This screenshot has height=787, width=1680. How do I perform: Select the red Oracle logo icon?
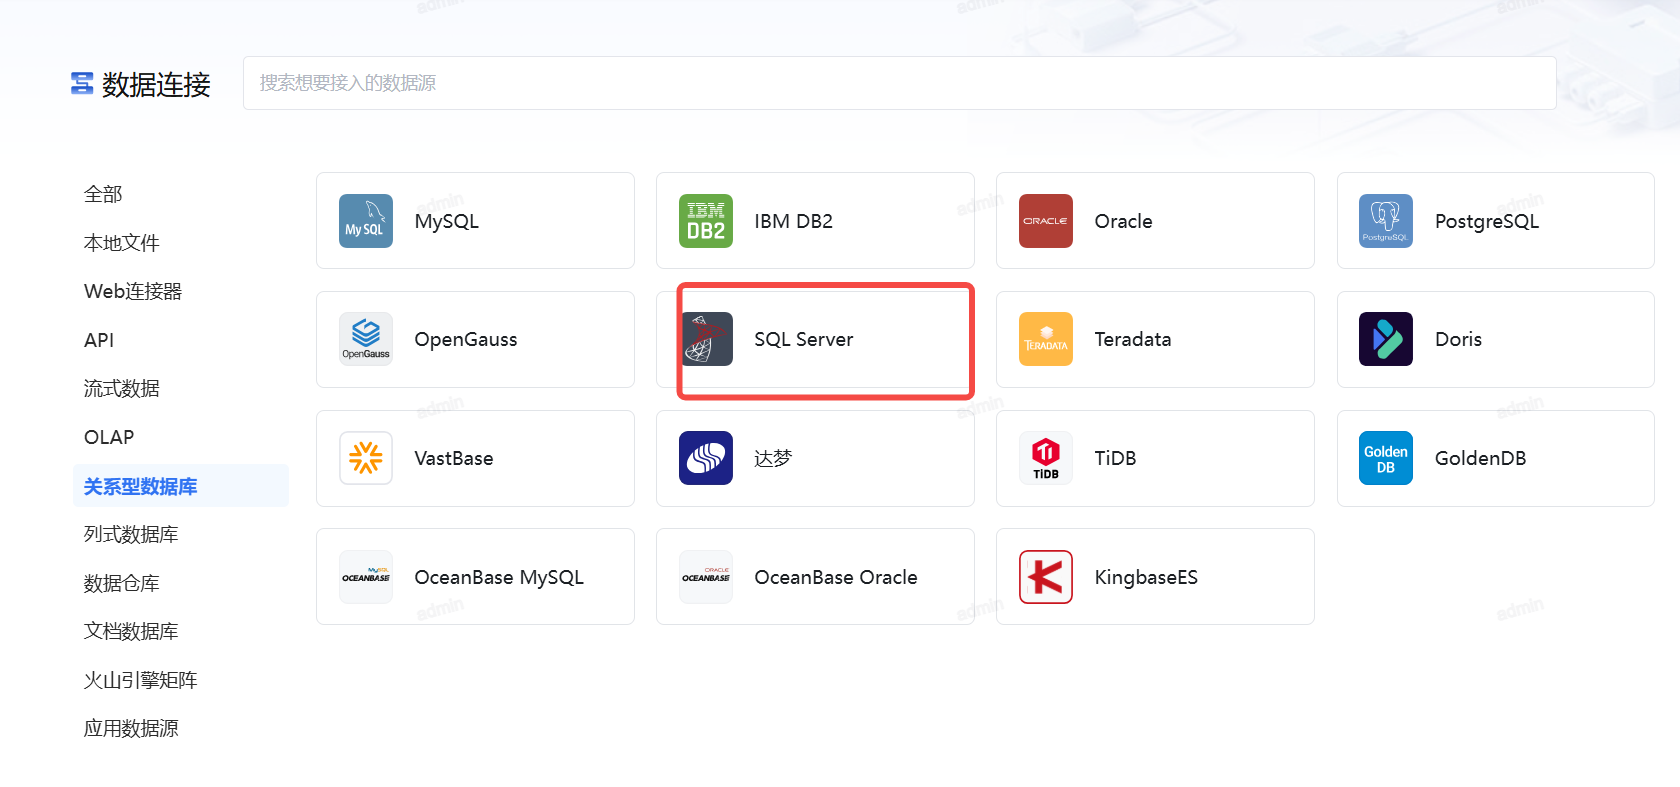[x=1046, y=221]
